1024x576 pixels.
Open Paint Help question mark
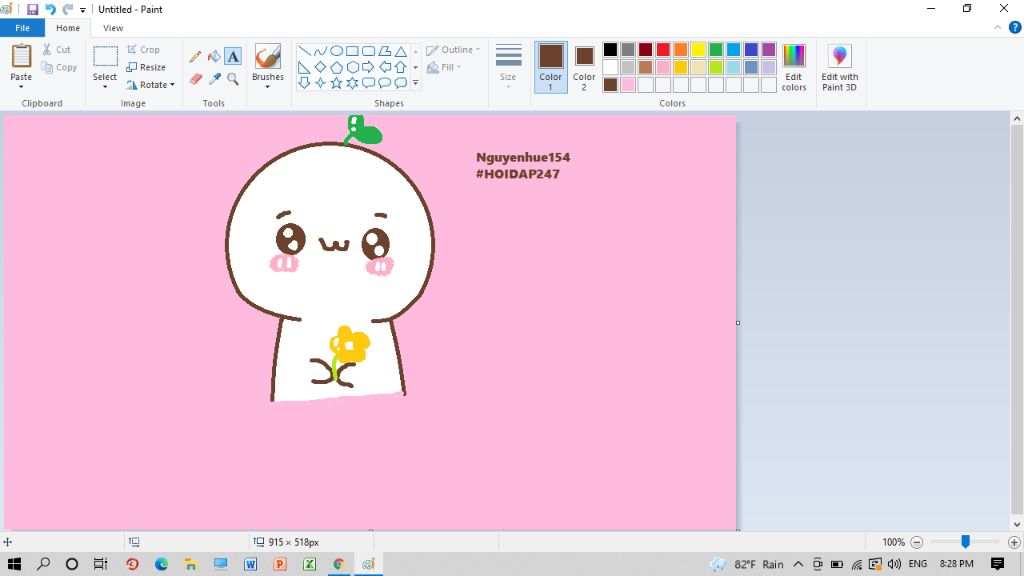(1015, 27)
